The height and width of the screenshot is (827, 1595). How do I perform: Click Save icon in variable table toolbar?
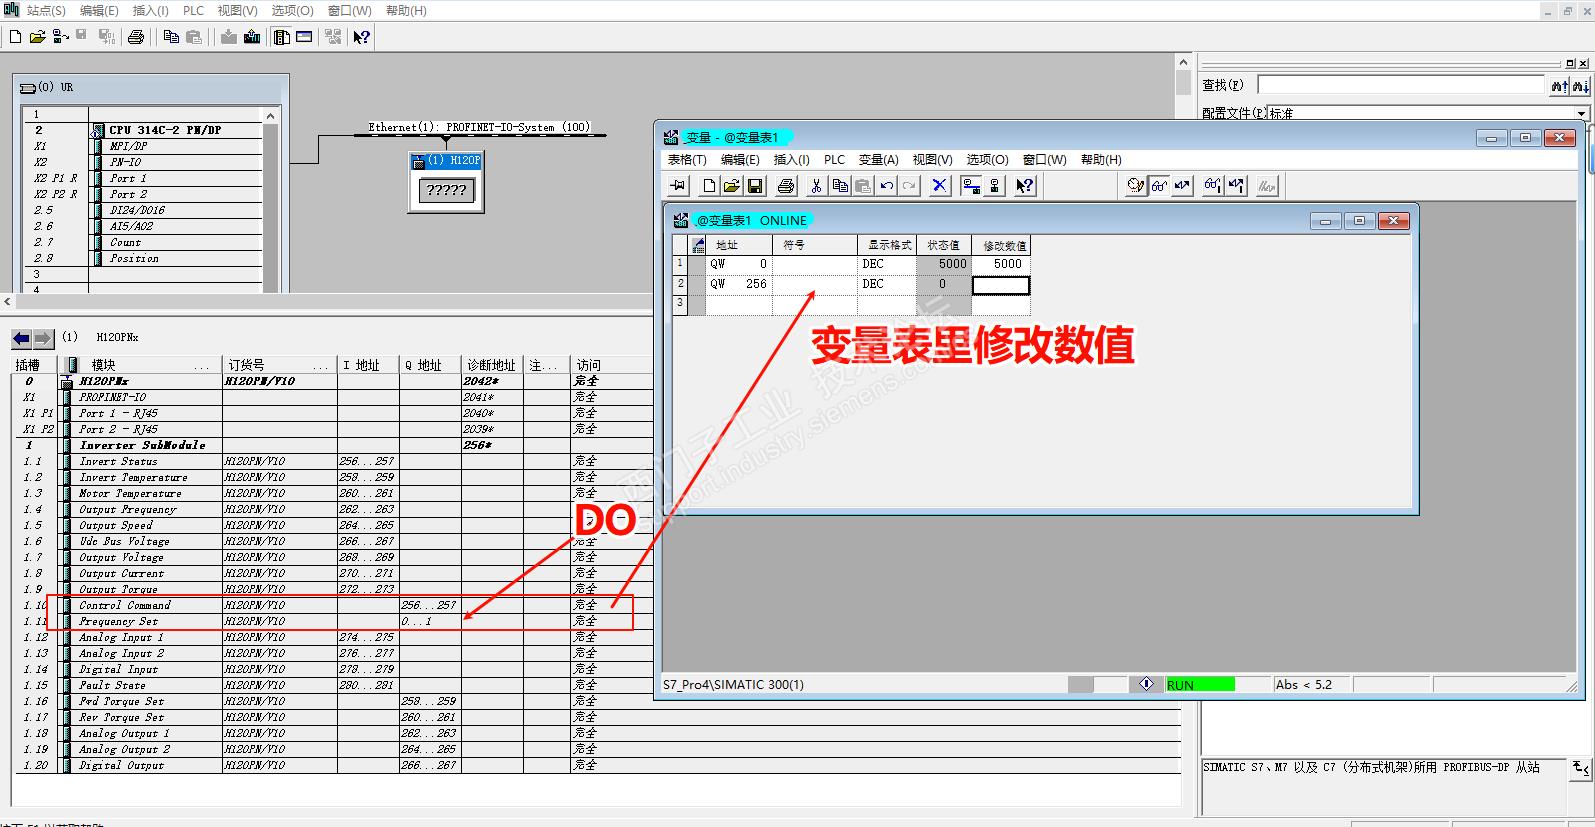pos(755,185)
